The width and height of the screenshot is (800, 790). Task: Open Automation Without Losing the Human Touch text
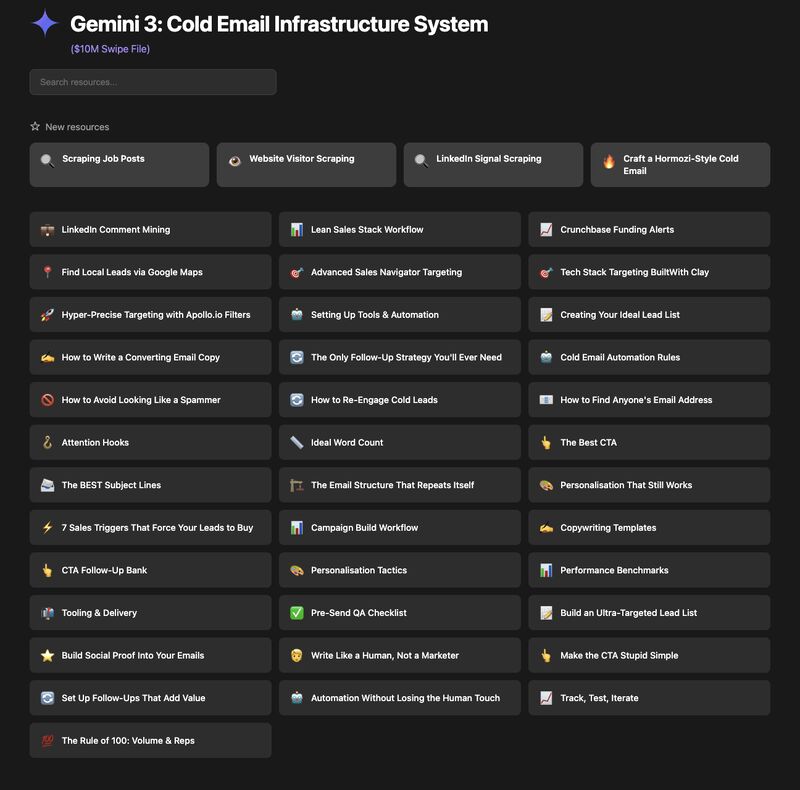point(406,698)
